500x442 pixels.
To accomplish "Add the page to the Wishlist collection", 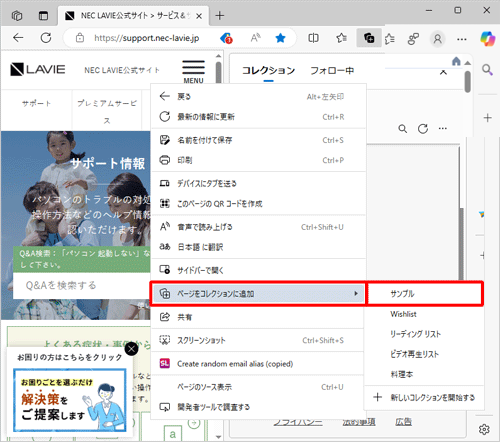I will [424, 314].
